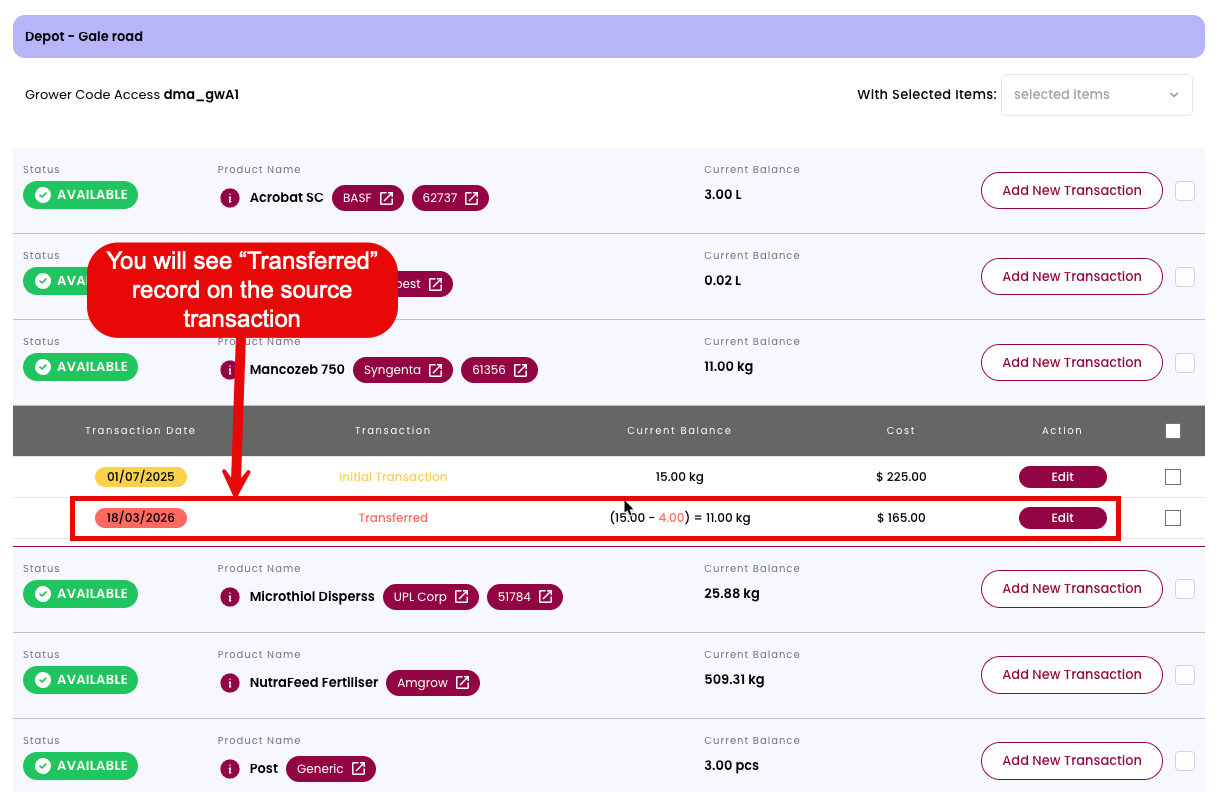Toggle the select-all checkbox in transaction header
Image resolution: width=1230 pixels, height=792 pixels.
pos(1173,431)
